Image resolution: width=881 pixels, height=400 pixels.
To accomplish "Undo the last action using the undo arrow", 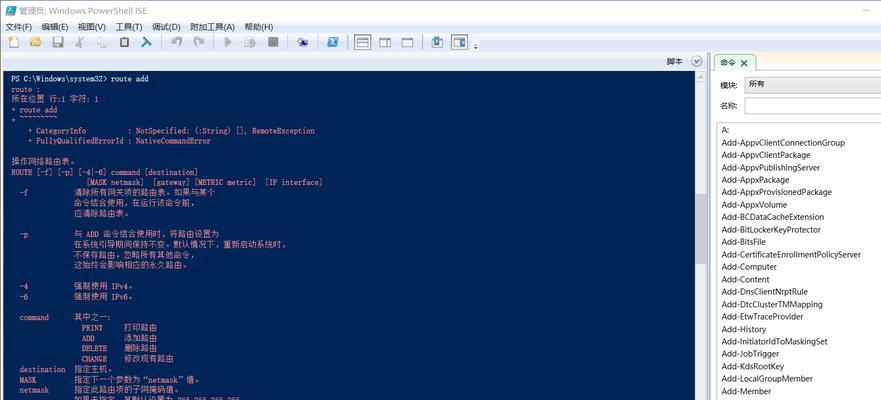I will [x=176, y=42].
